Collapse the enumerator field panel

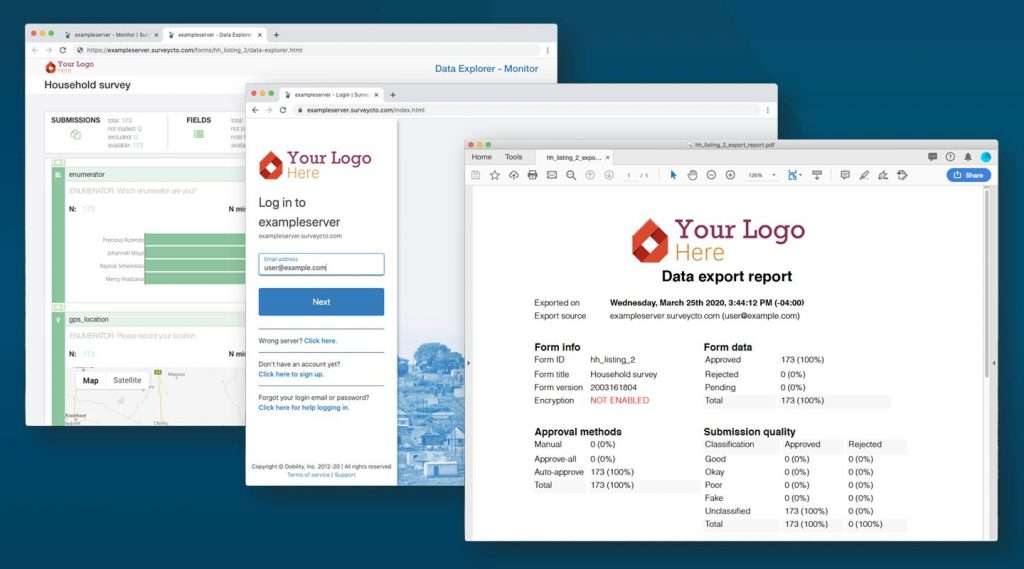[x=57, y=174]
